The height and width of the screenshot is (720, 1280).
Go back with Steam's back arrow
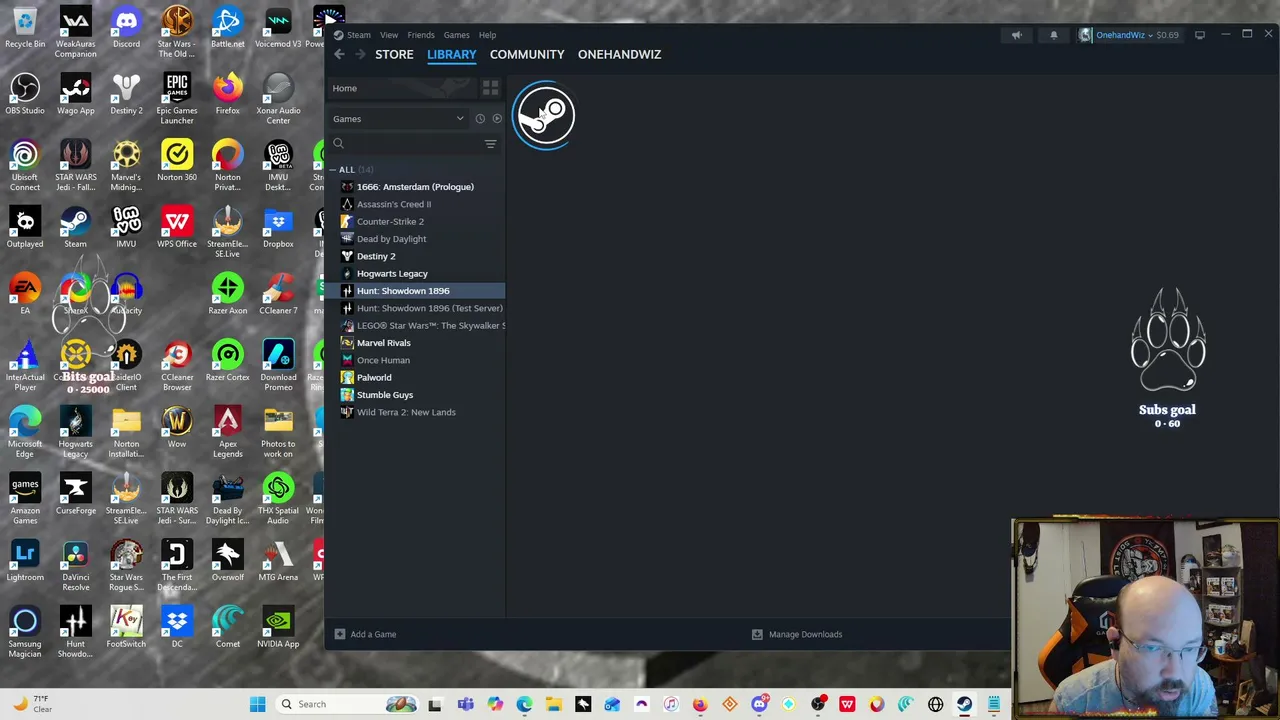340,54
